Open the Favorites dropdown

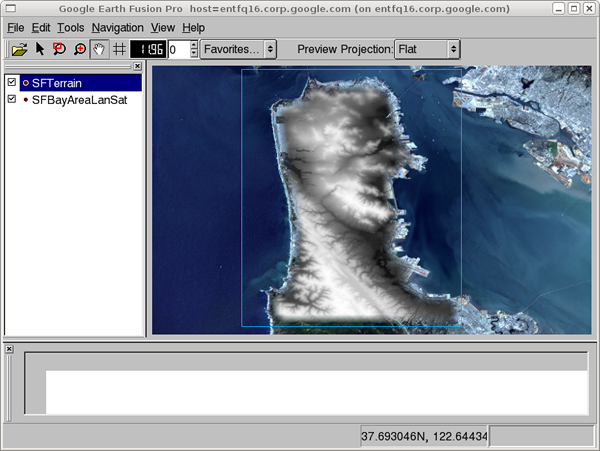click(238, 49)
